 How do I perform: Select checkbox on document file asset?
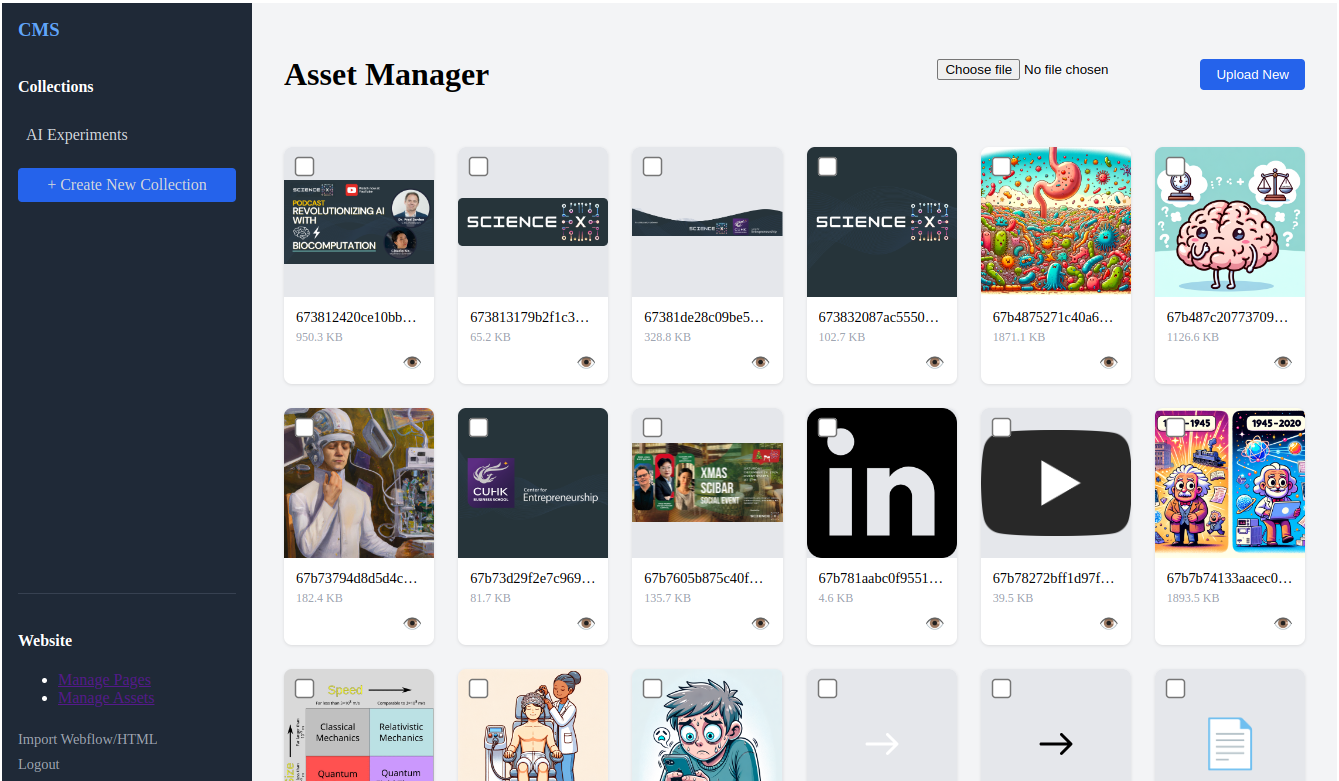coord(1175,688)
